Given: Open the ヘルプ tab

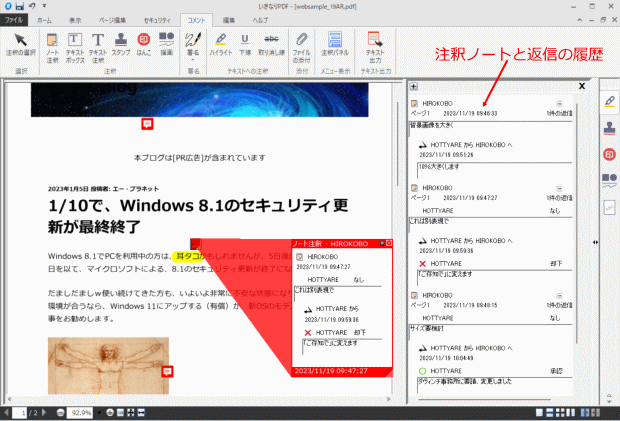Looking at the screenshot, I should click(260, 20).
